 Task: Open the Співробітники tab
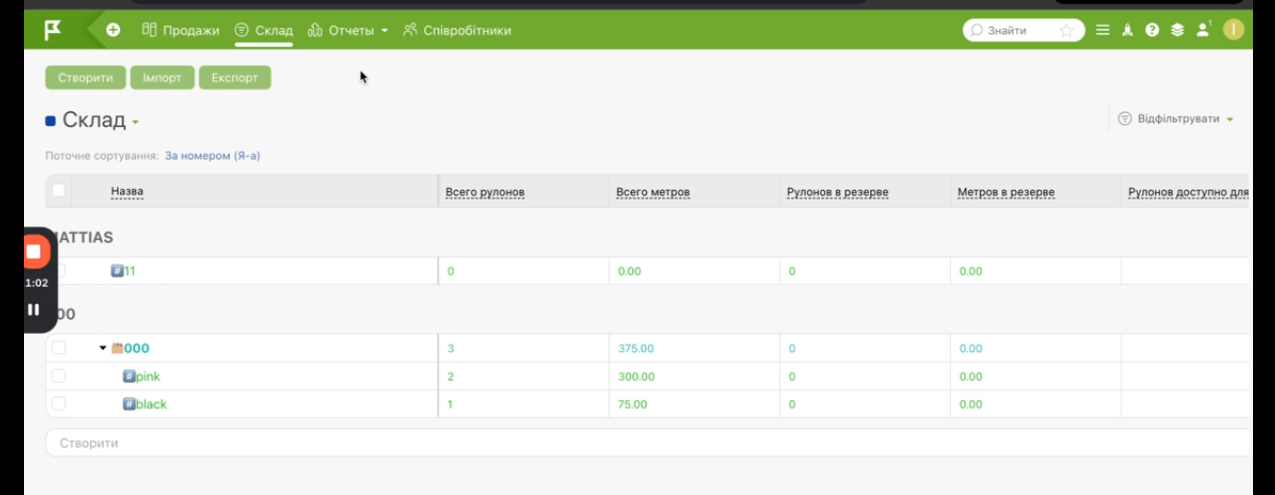457,30
